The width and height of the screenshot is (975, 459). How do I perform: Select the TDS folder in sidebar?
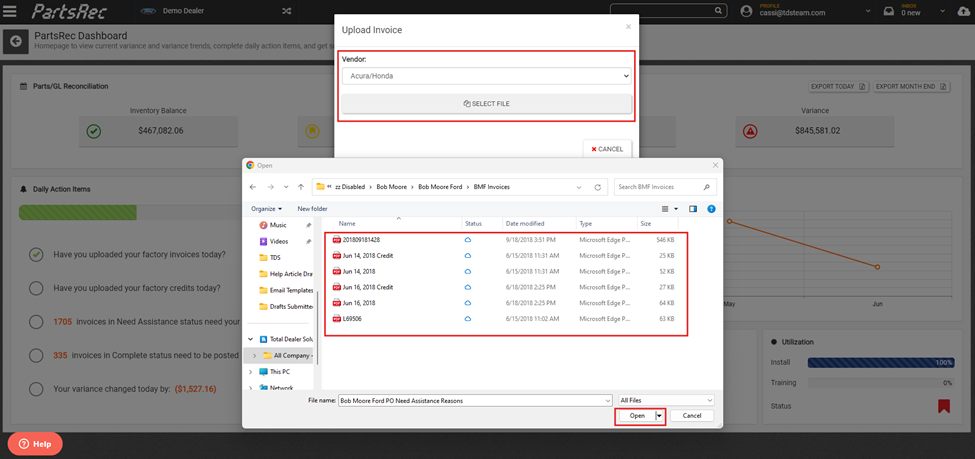(275, 257)
